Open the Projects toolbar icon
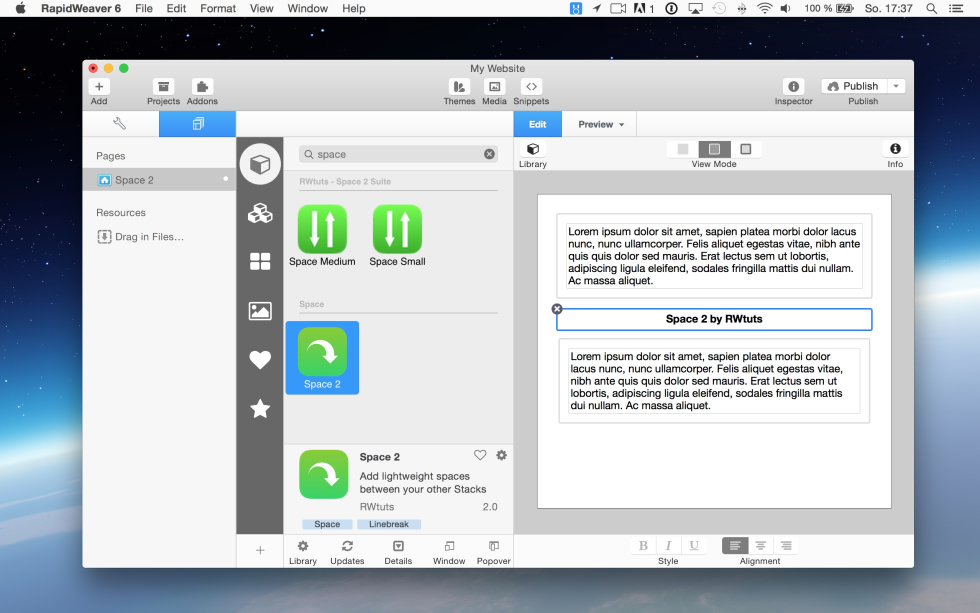 pos(163,87)
